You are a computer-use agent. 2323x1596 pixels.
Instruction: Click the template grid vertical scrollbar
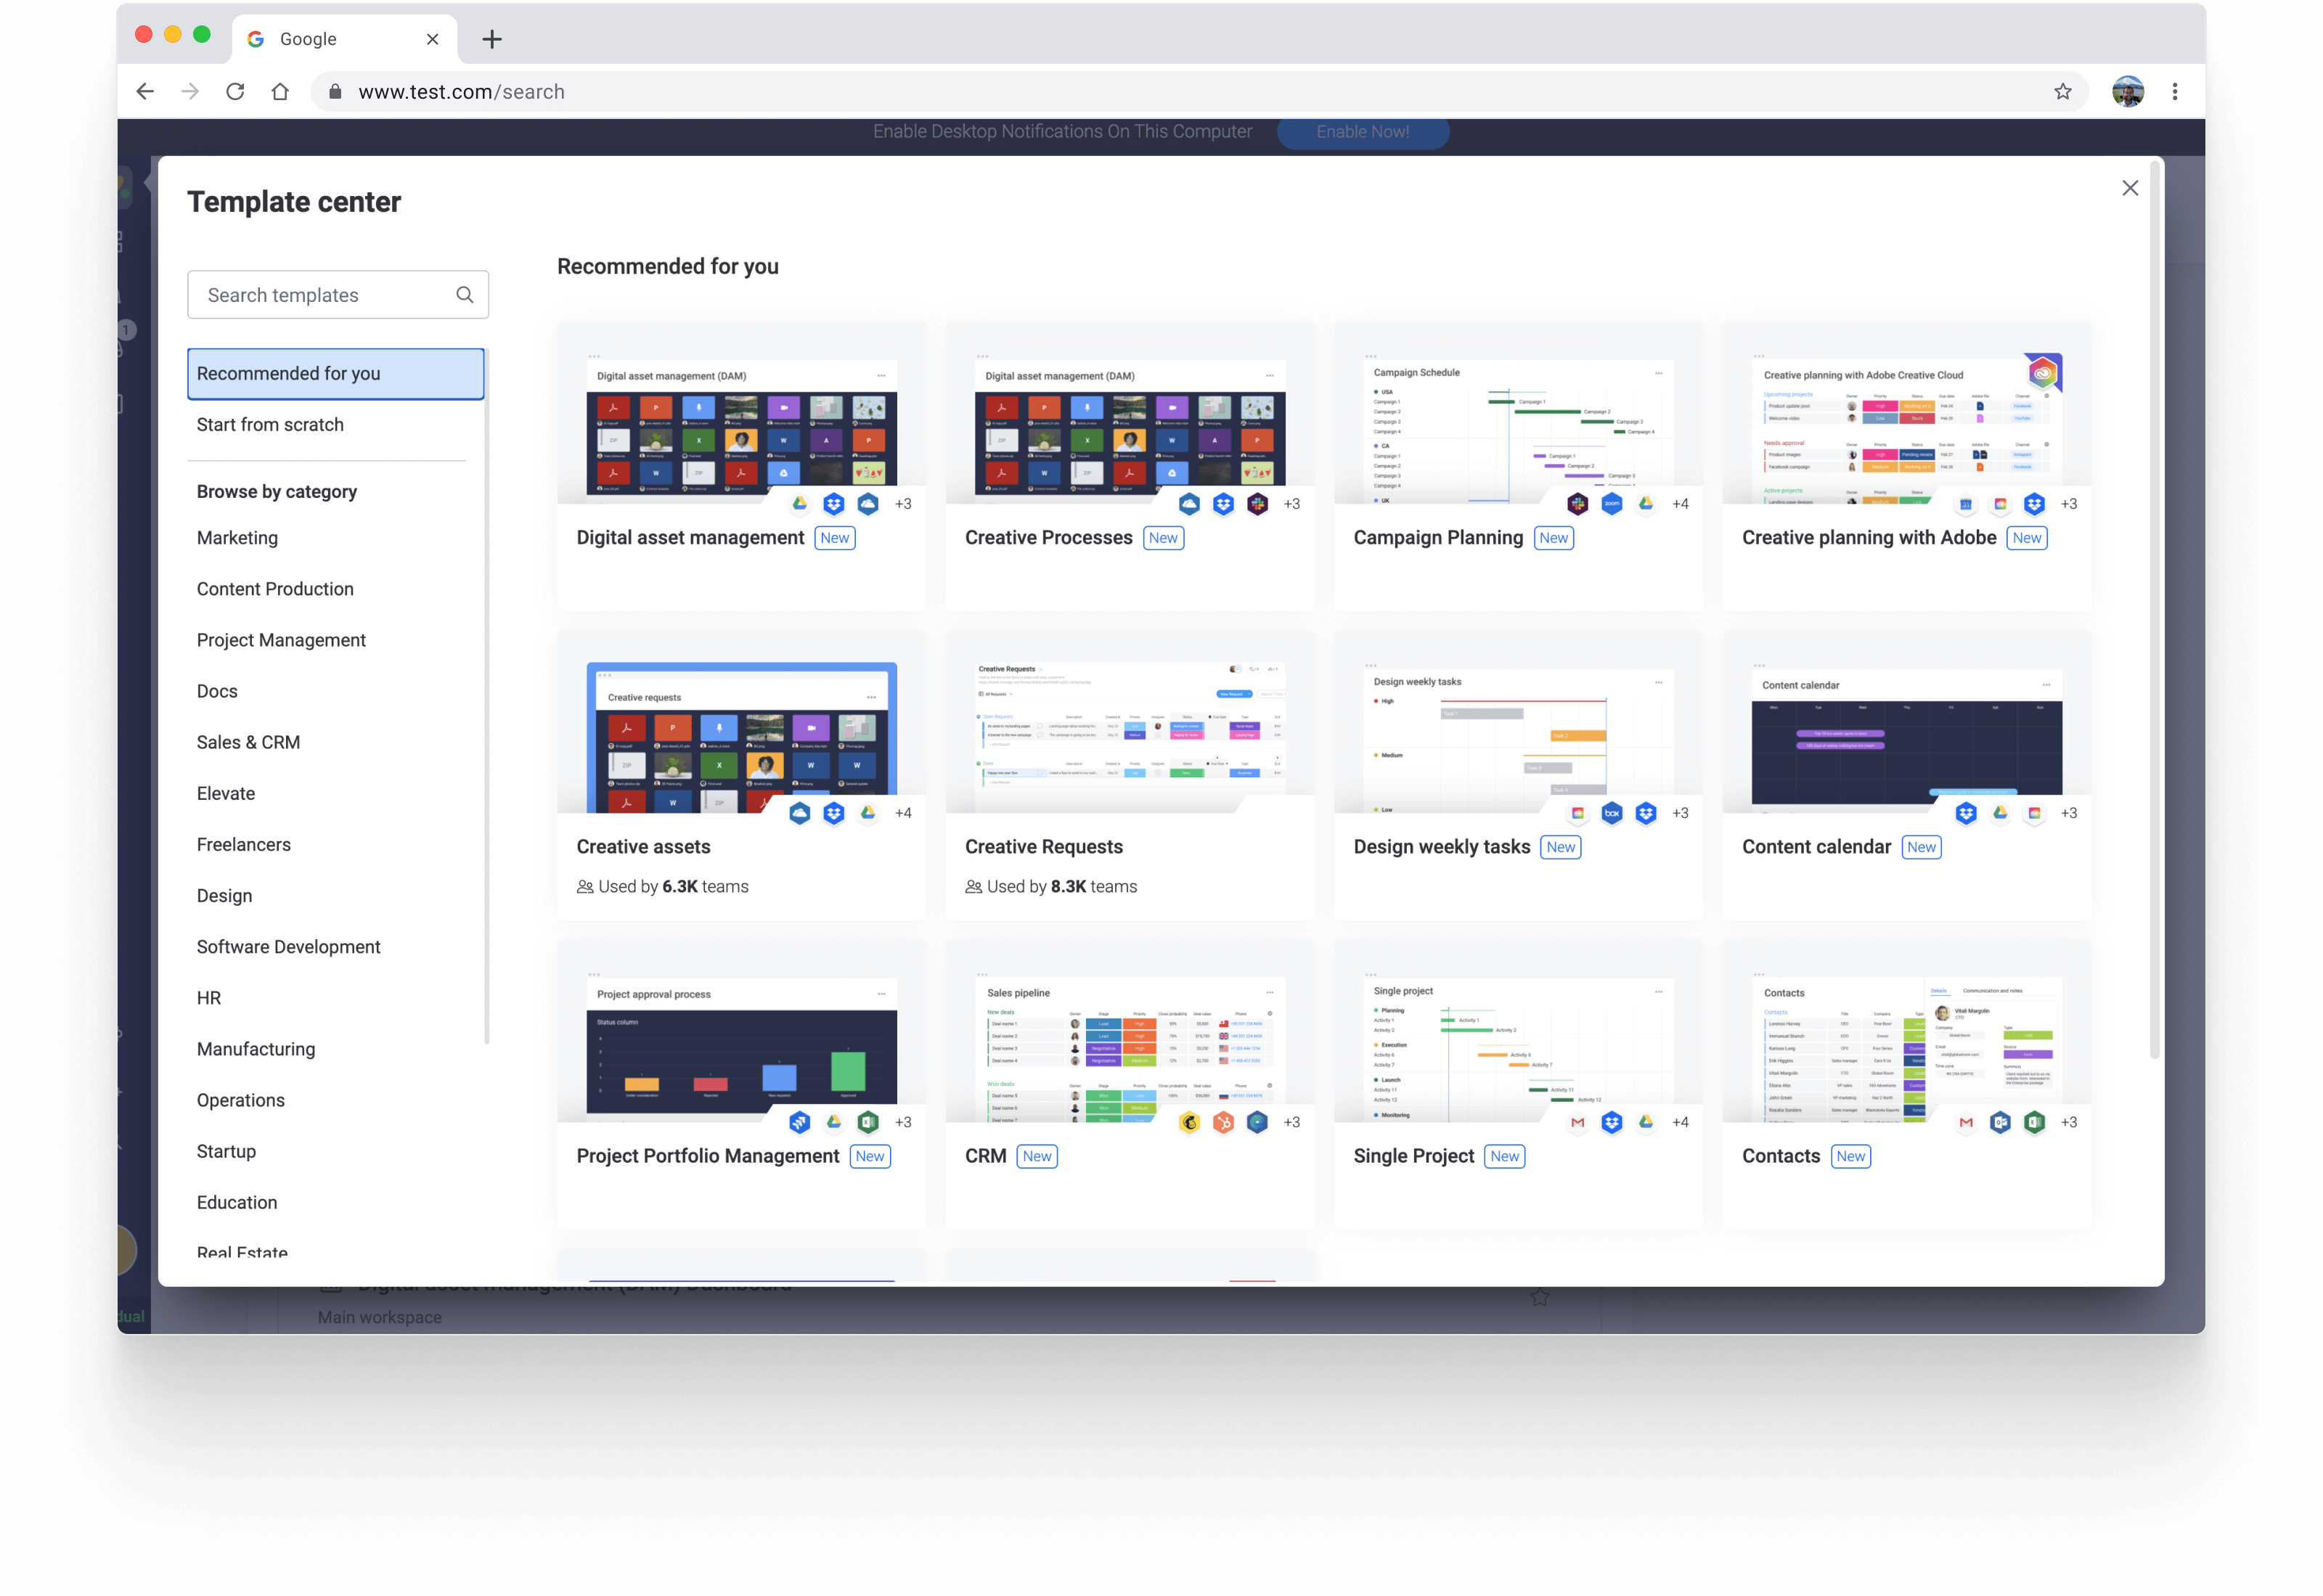pos(2154,610)
